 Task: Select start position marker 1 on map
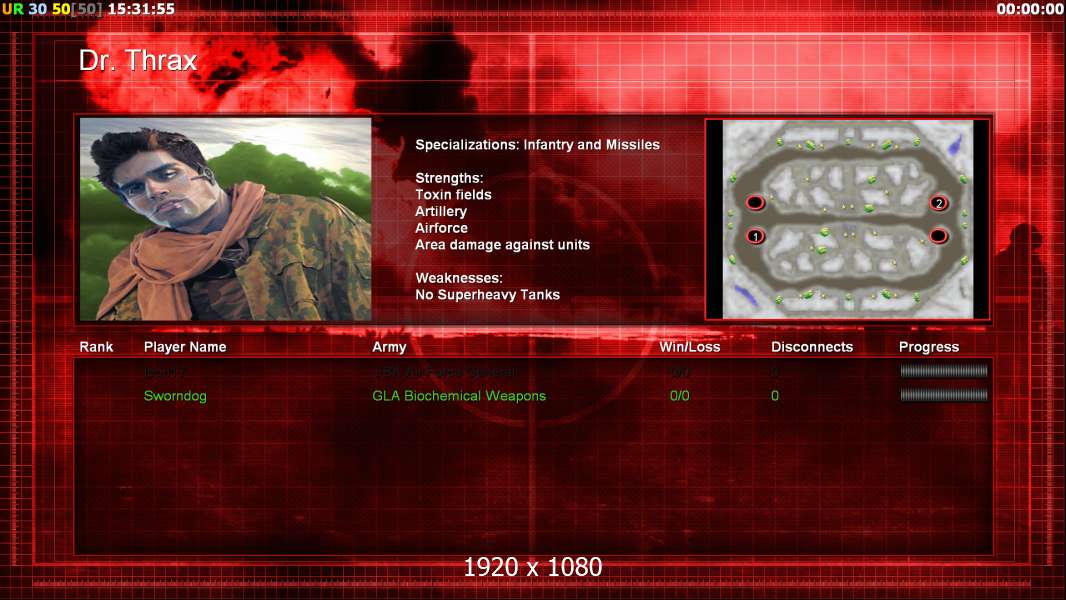click(755, 236)
